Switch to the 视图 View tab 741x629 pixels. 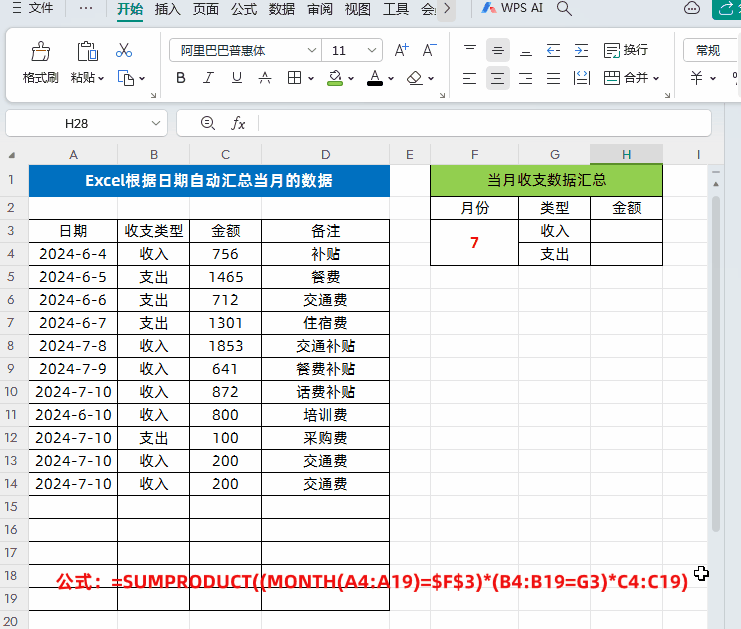point(358,9)
